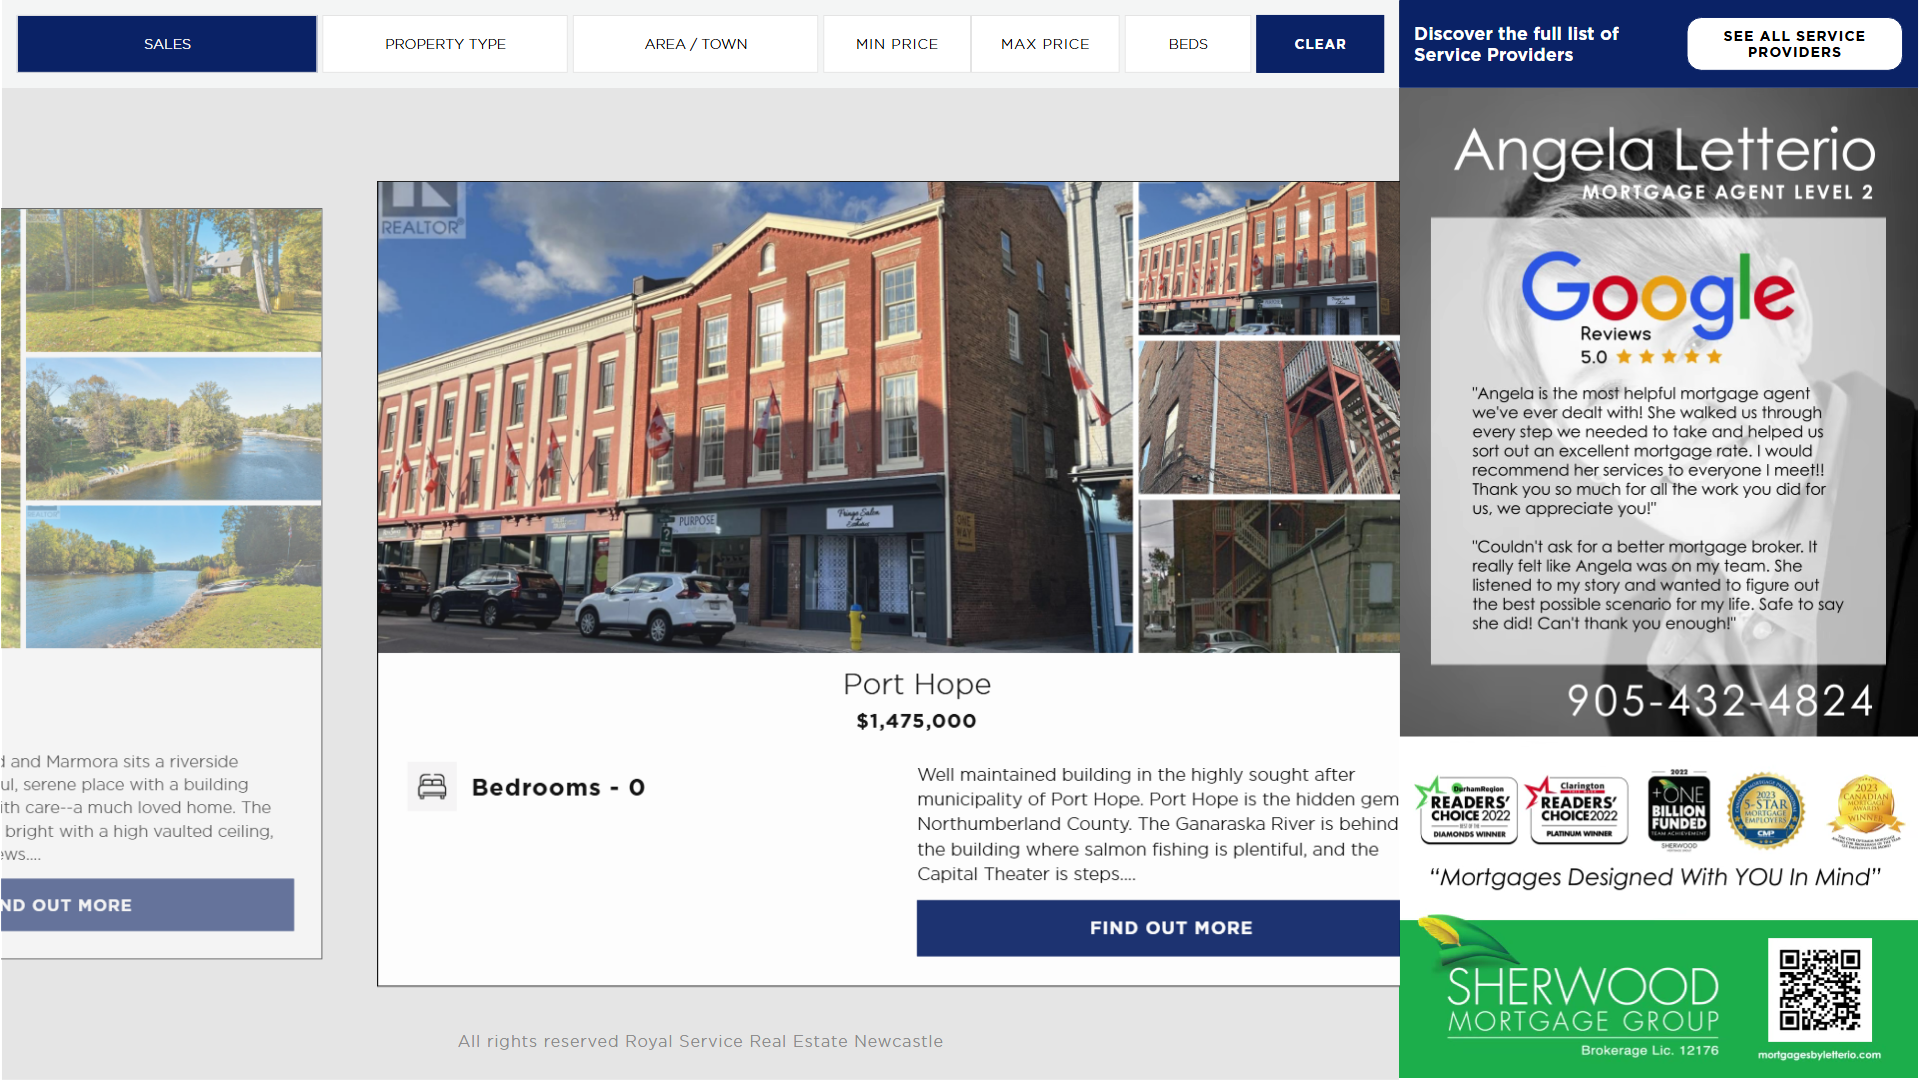Screen dimensions: 1920x1080
Task: Open the Min Price dropdown
Action: click(897, 44)
